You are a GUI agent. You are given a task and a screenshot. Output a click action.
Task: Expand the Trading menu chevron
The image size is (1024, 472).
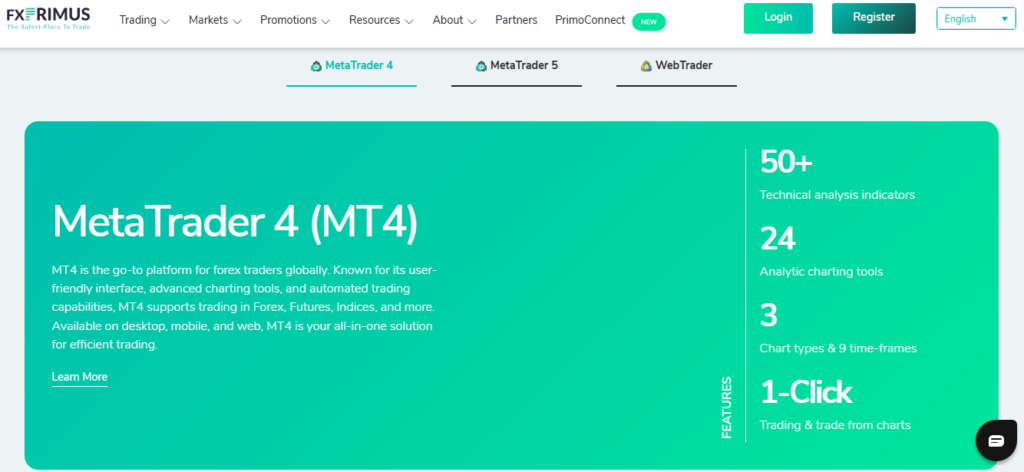click(165, 22)
